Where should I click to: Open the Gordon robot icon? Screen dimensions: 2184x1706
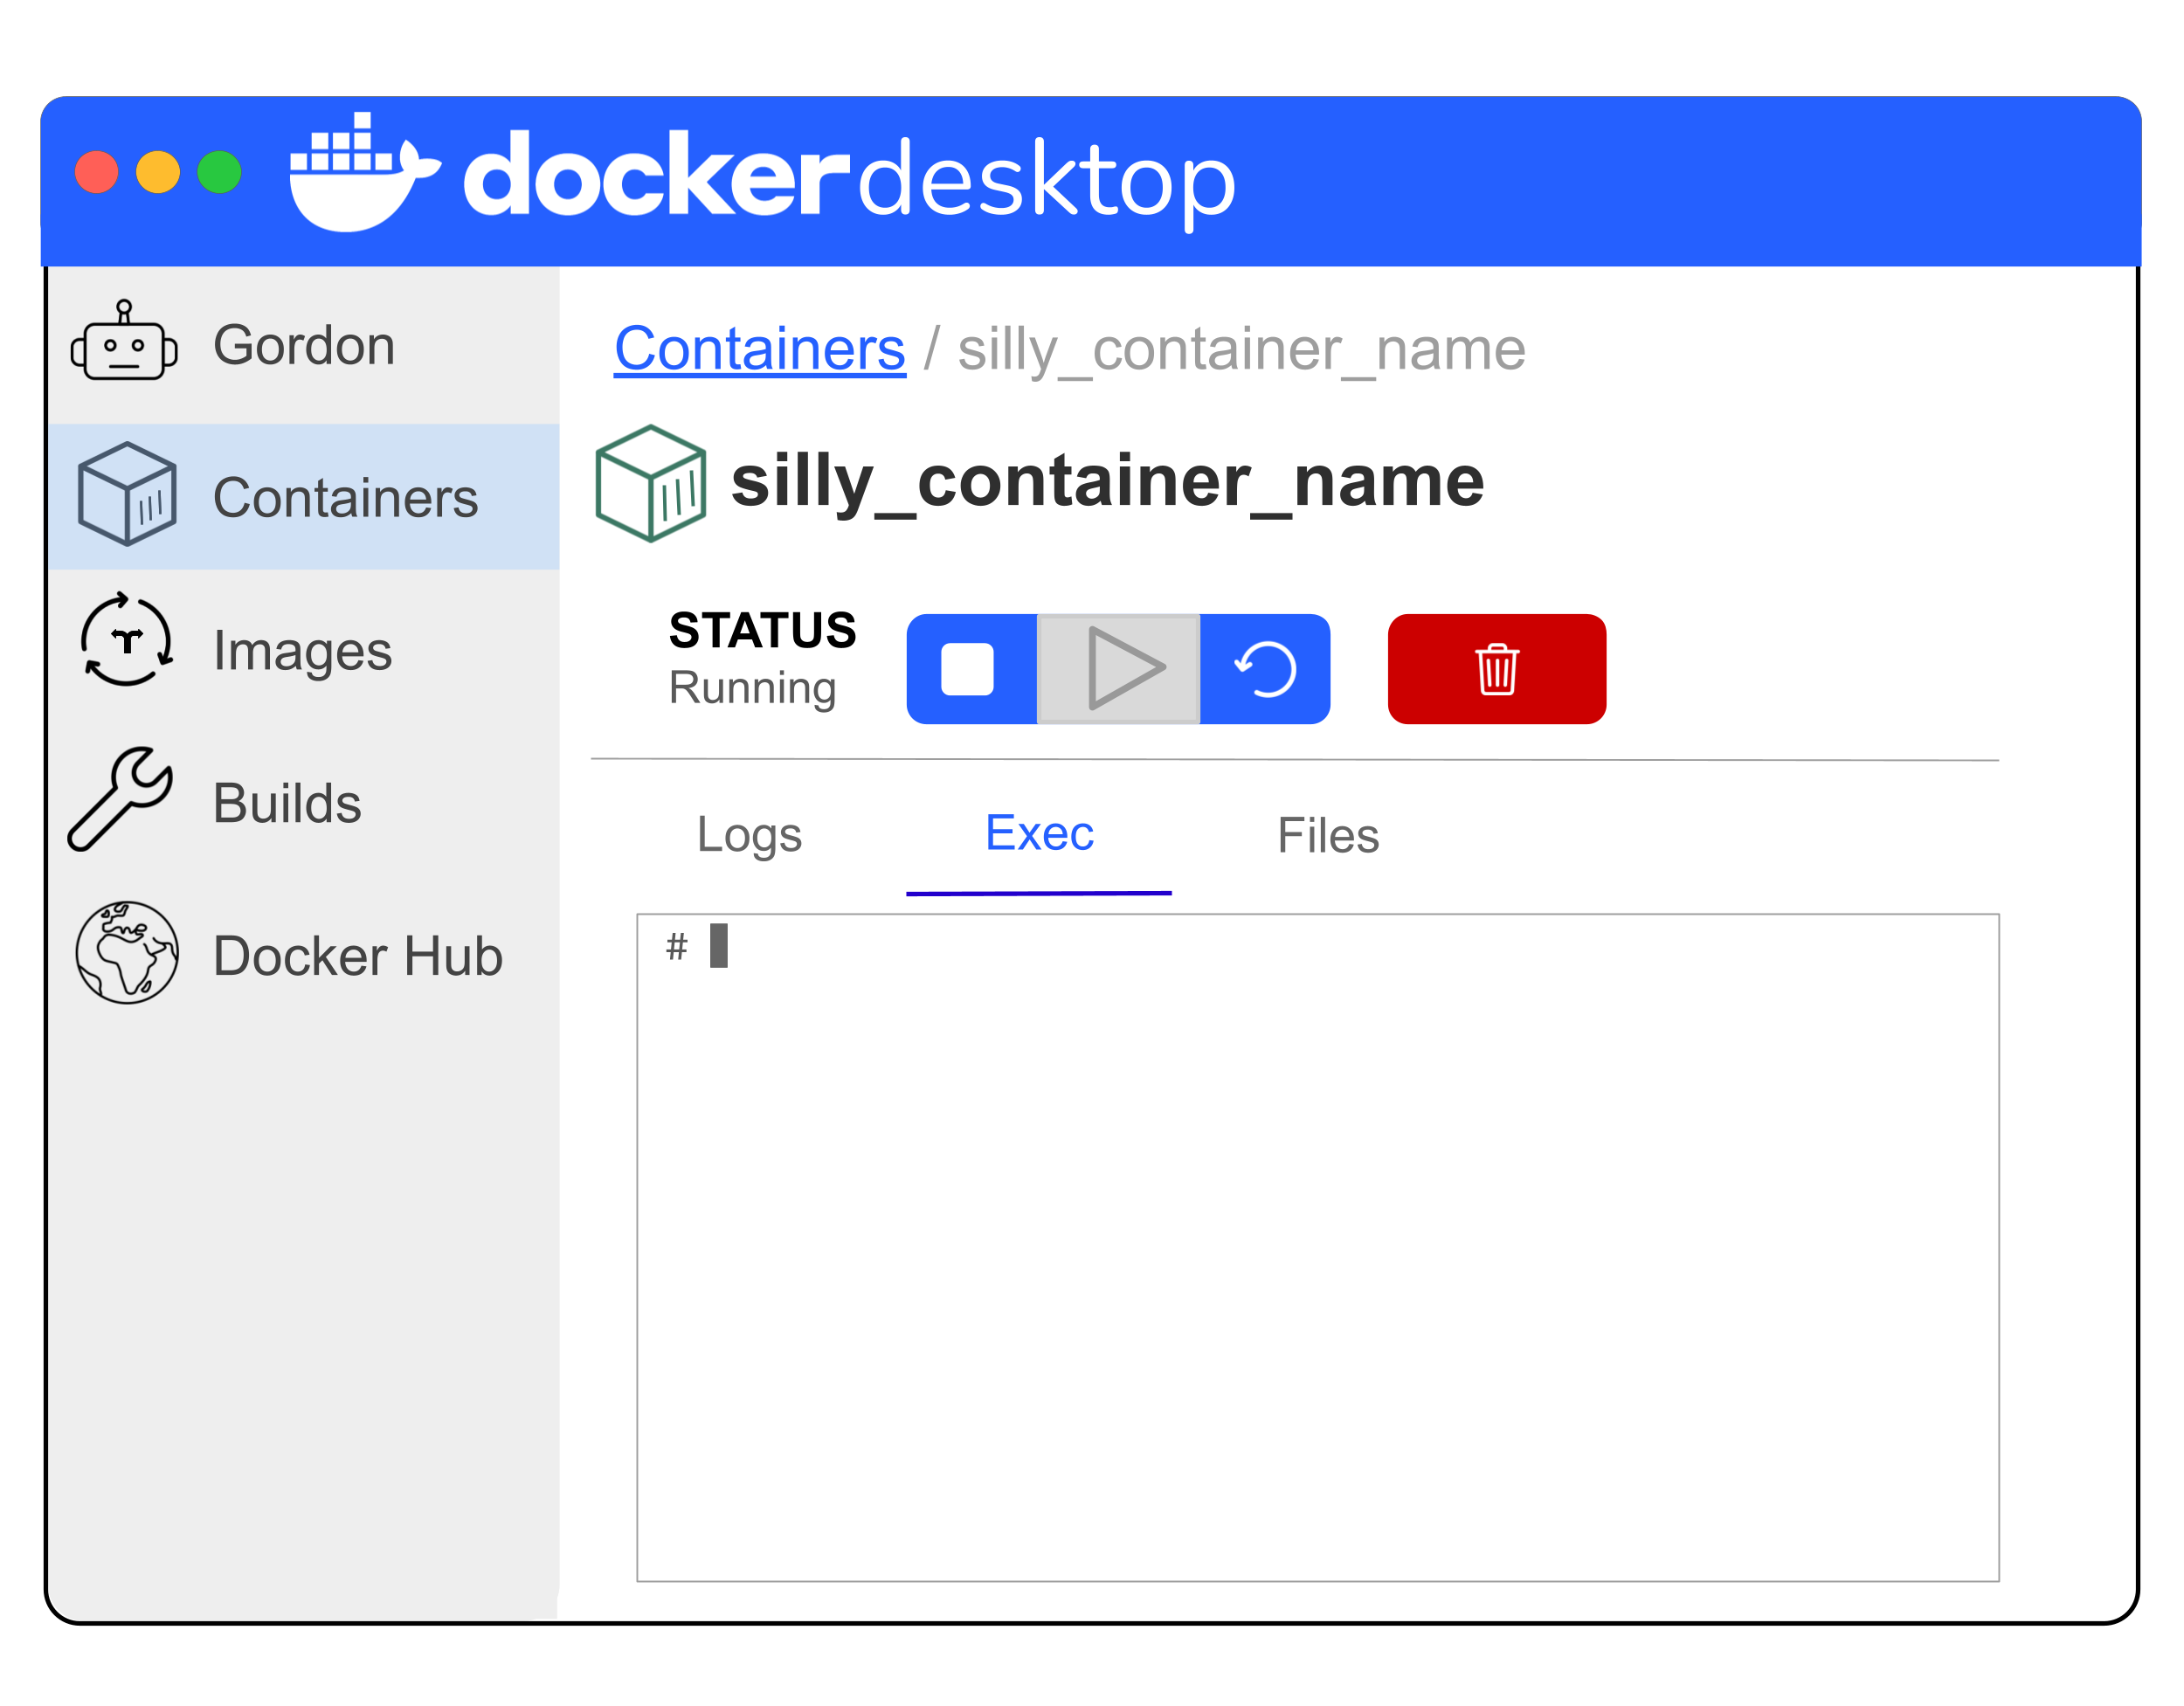click(124, 341)
